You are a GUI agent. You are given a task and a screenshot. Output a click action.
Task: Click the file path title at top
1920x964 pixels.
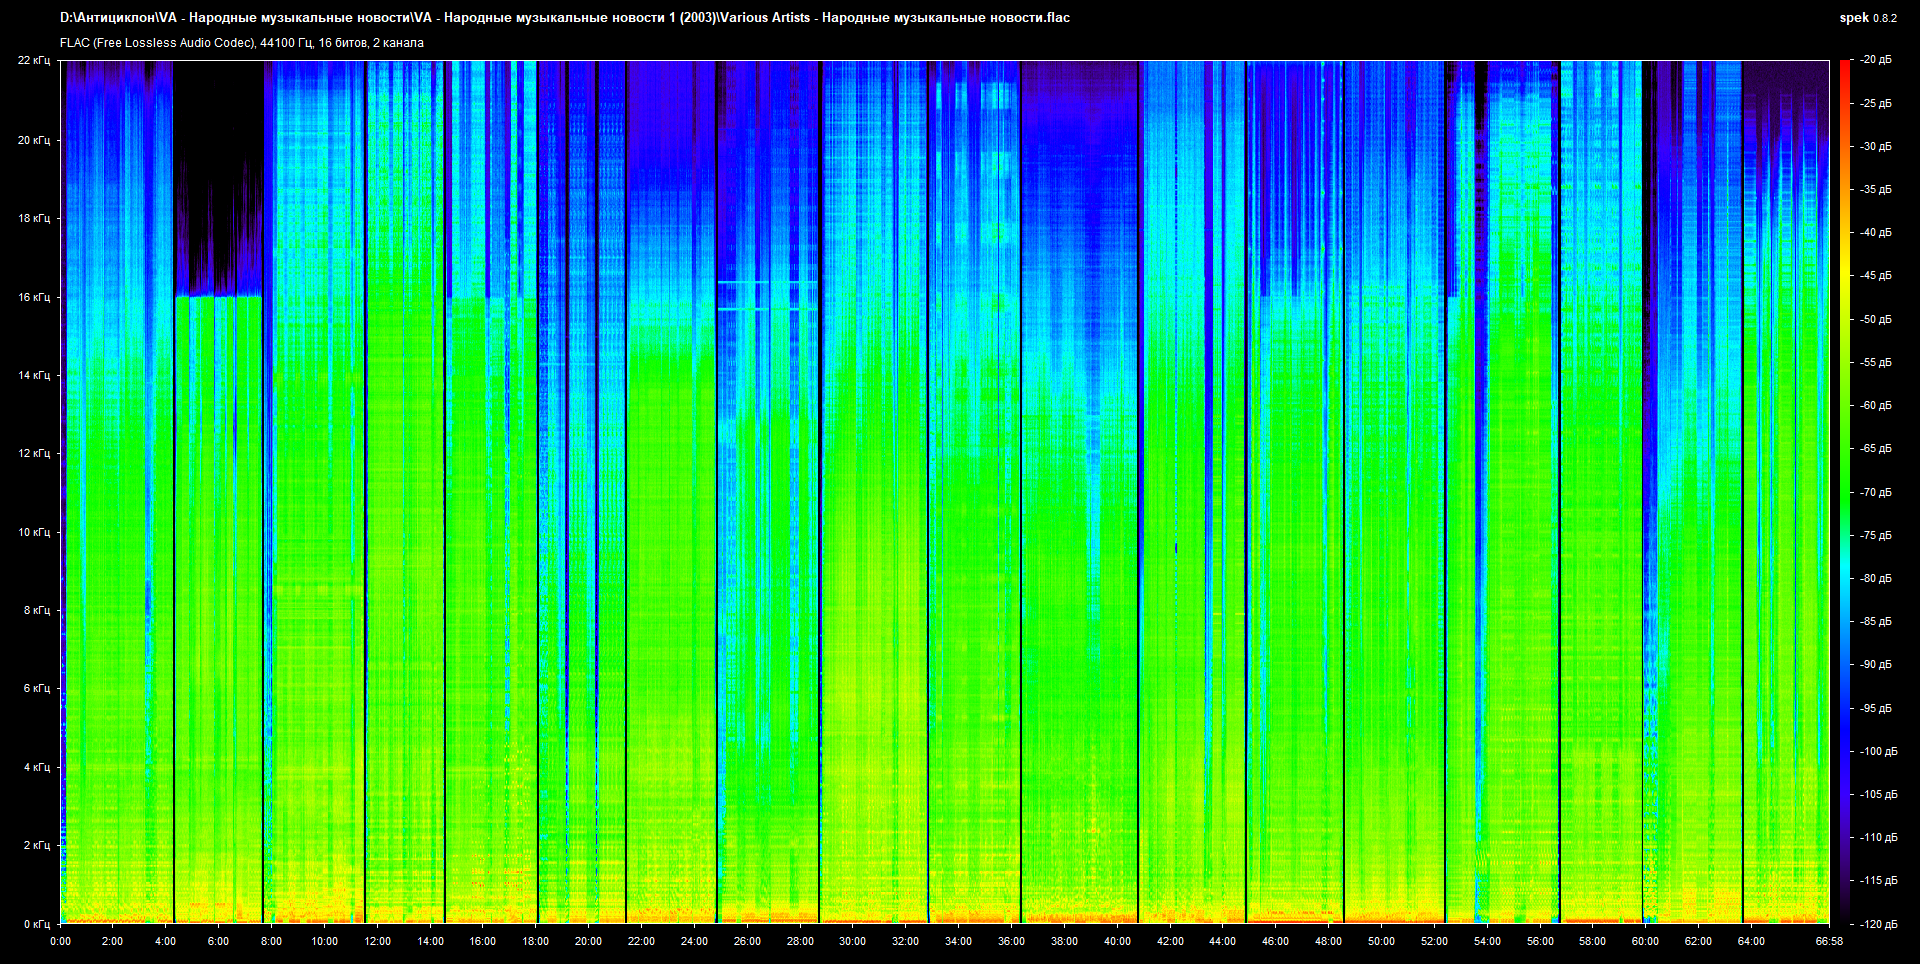pyautogui.click(x=564, y=18)
